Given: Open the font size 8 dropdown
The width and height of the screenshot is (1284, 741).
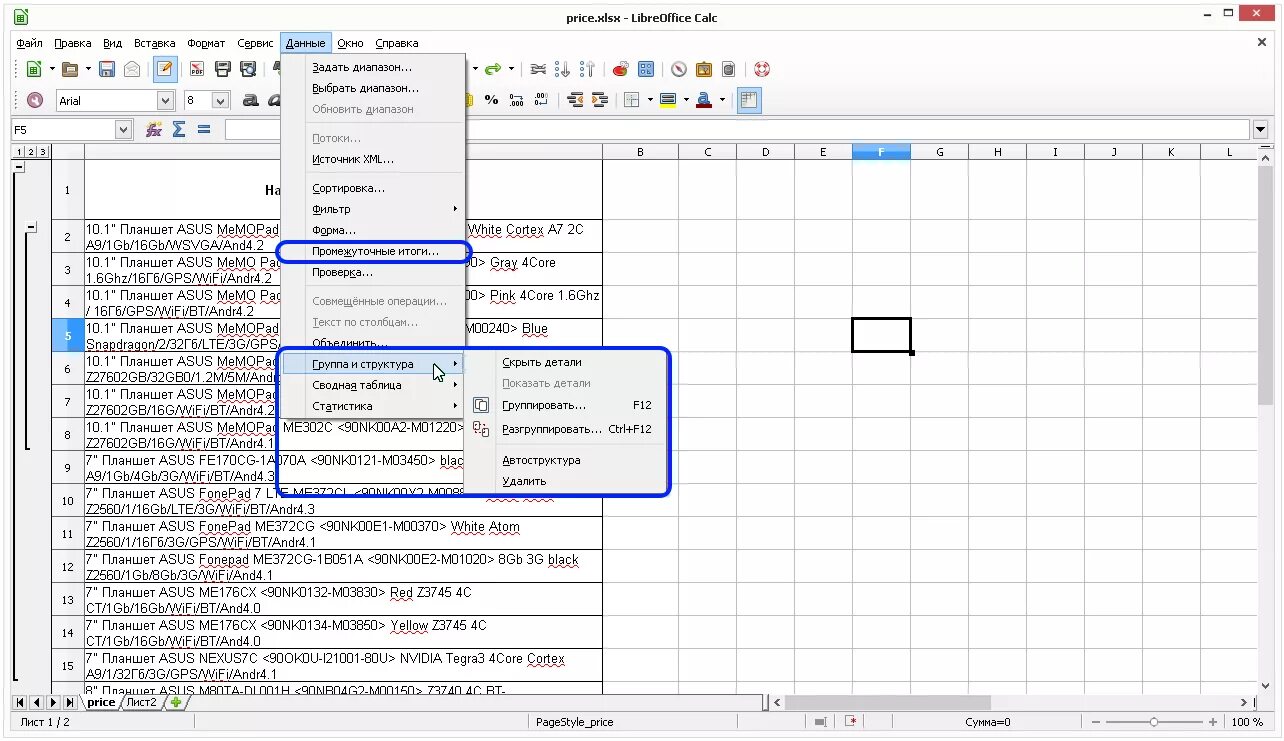Looking at the screenshot, I should [221, 100].
